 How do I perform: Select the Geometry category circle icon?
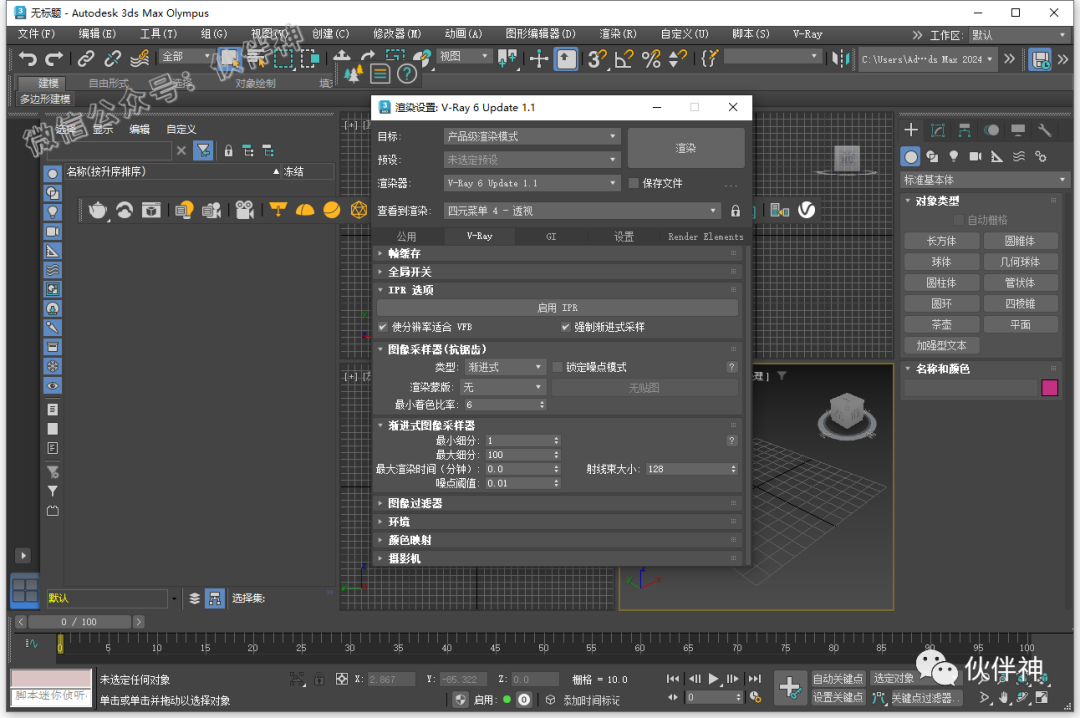(x=911, y=157)
